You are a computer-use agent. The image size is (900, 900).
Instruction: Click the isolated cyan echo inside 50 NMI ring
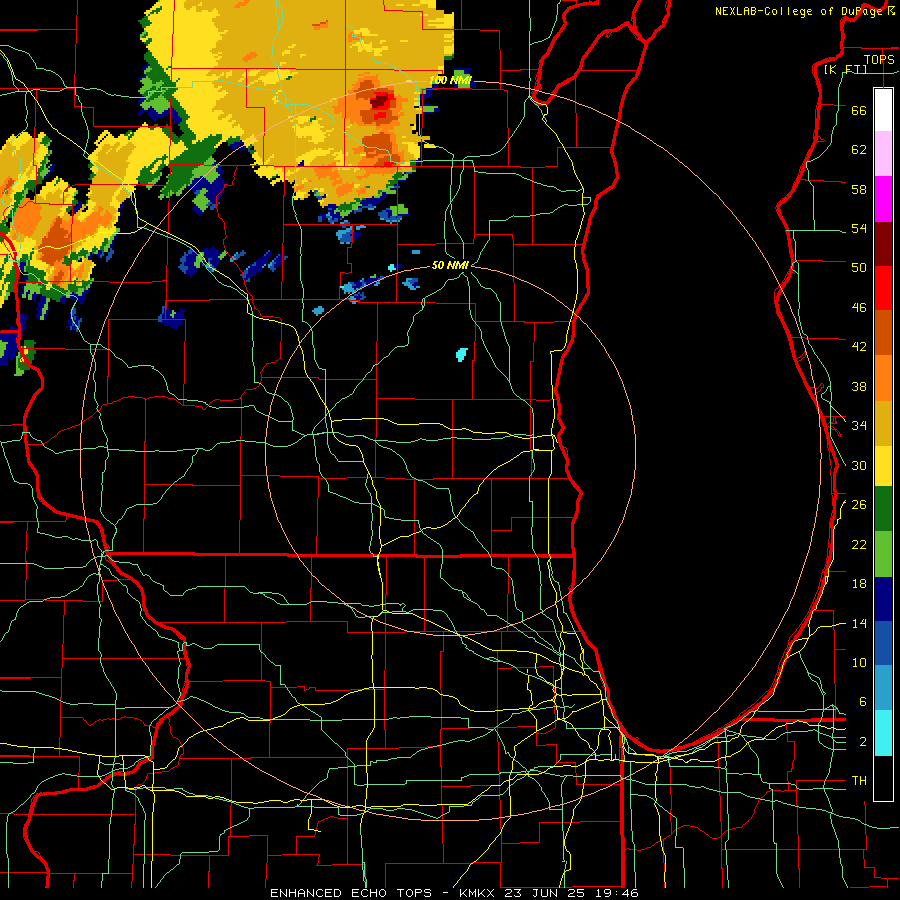coord(461,355)
